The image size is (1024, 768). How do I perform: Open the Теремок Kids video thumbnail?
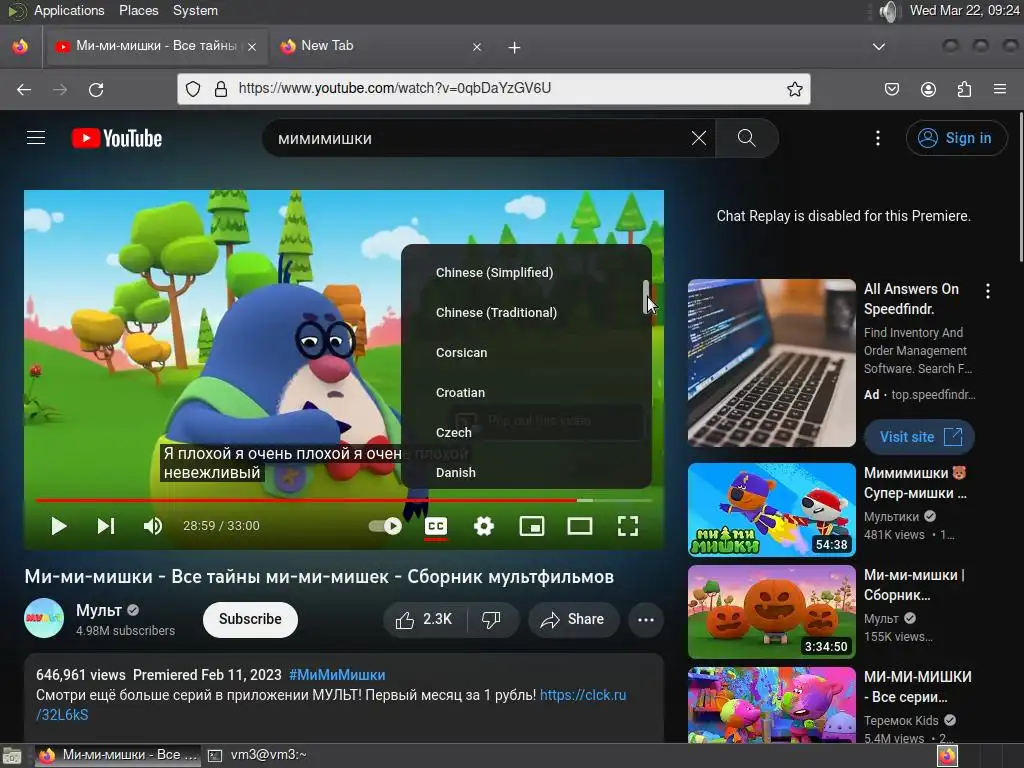tap(771, 705)
